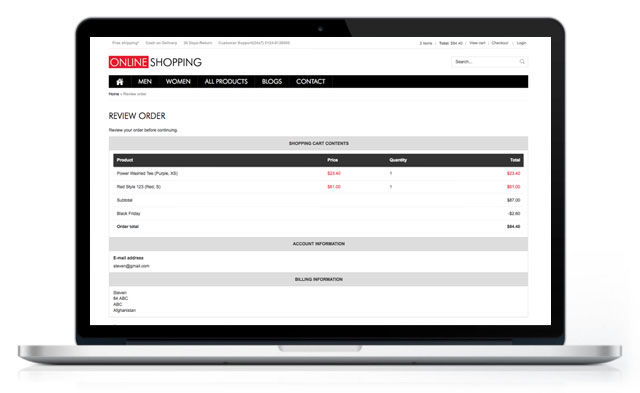Open the BLOGS page

(272, 82)
